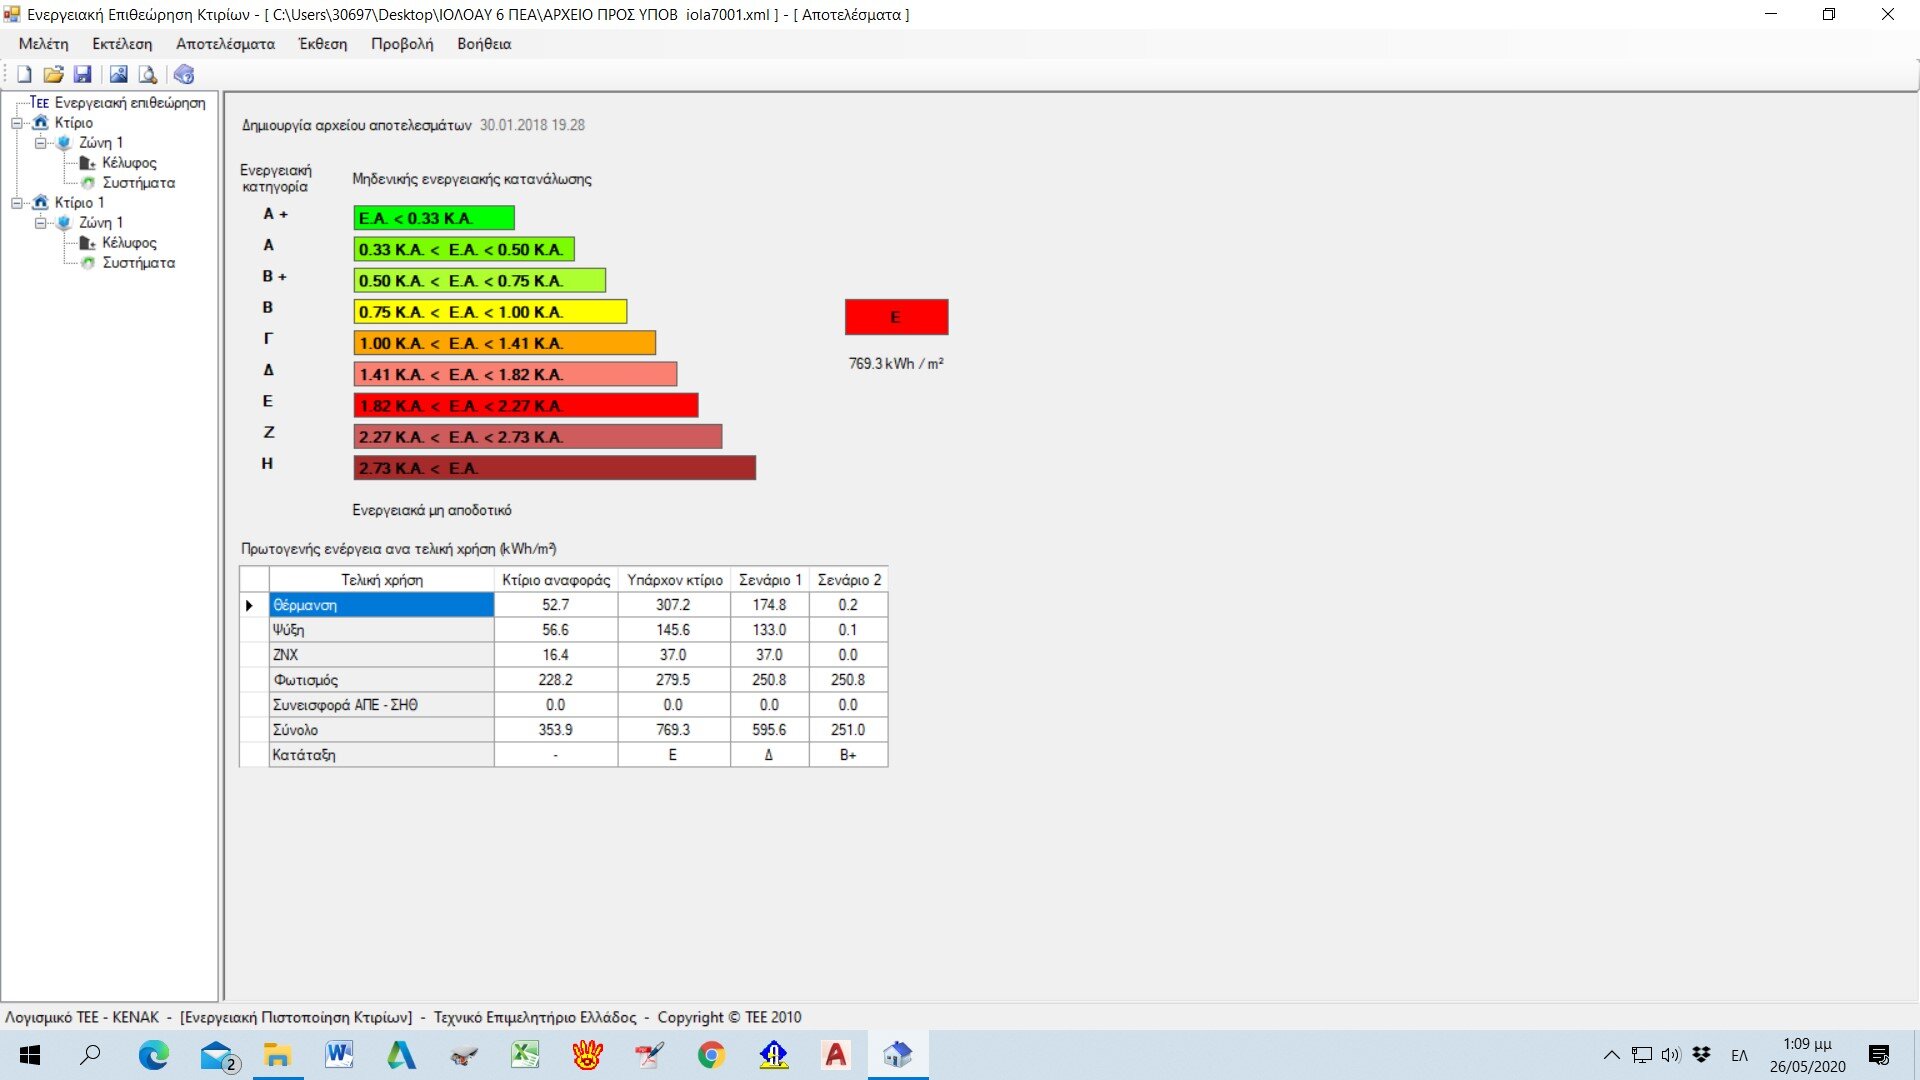1920x1080 pixels.
Task: Click the Open folder toolbar icon
Action: (x=53, y=74)
